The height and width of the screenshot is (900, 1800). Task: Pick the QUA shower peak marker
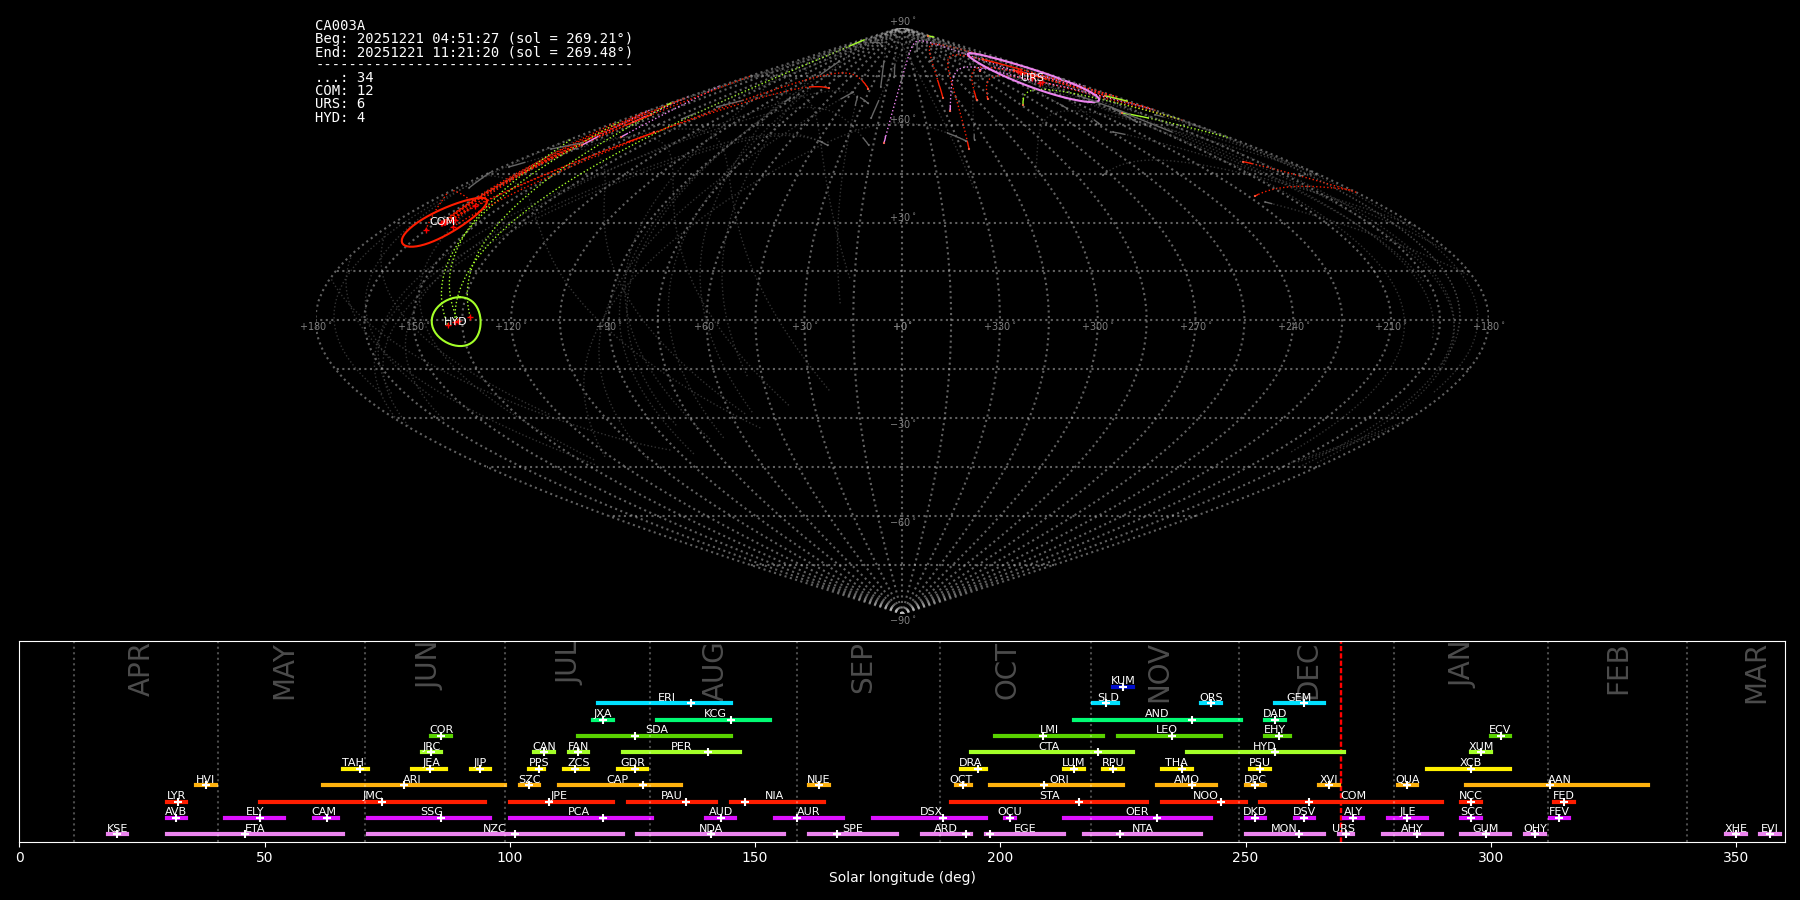[x=1406, y=785]
